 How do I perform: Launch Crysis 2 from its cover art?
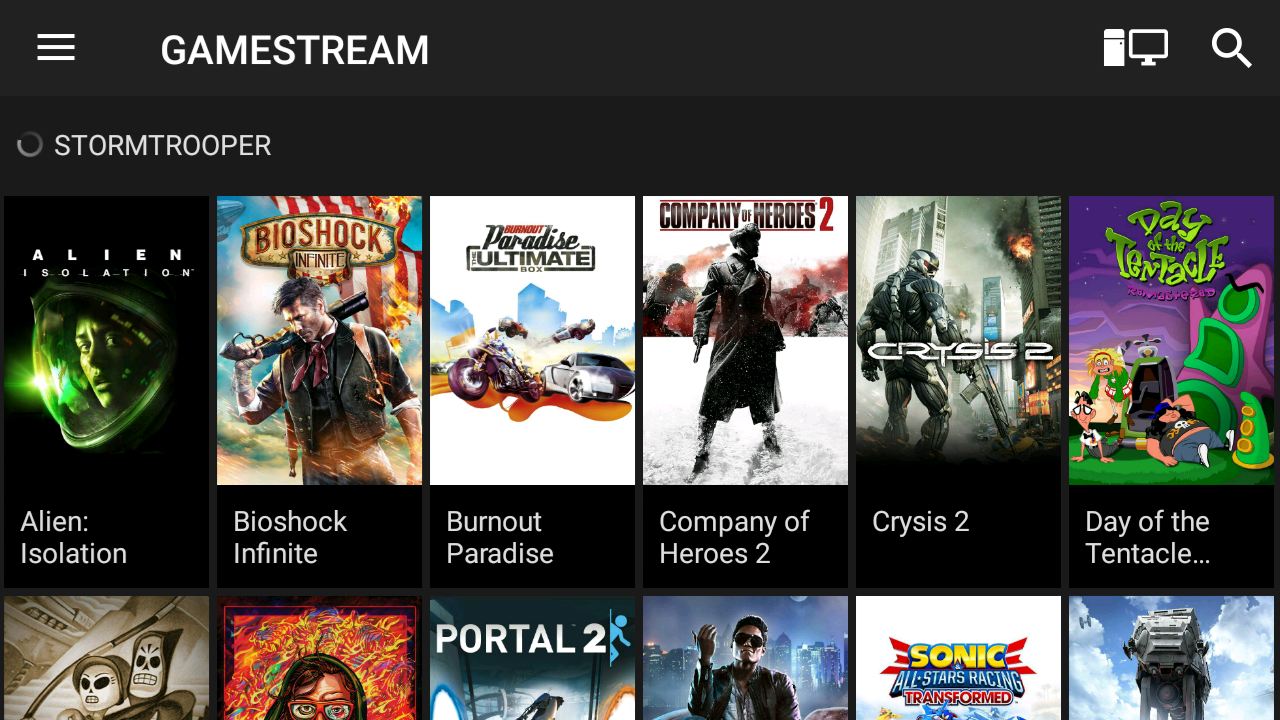(x=958, y=340)
